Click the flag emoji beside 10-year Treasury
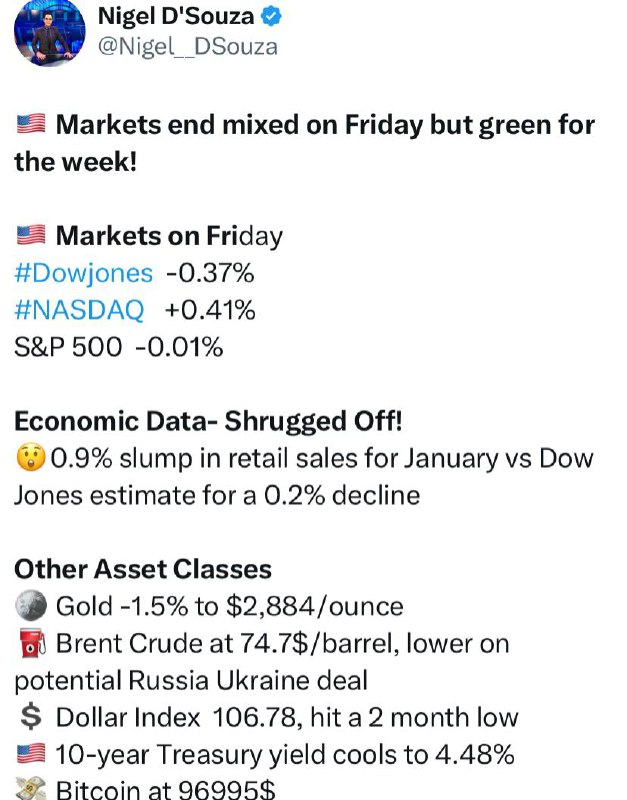This screenshot has height=800, width=627. tap(31, 754)
